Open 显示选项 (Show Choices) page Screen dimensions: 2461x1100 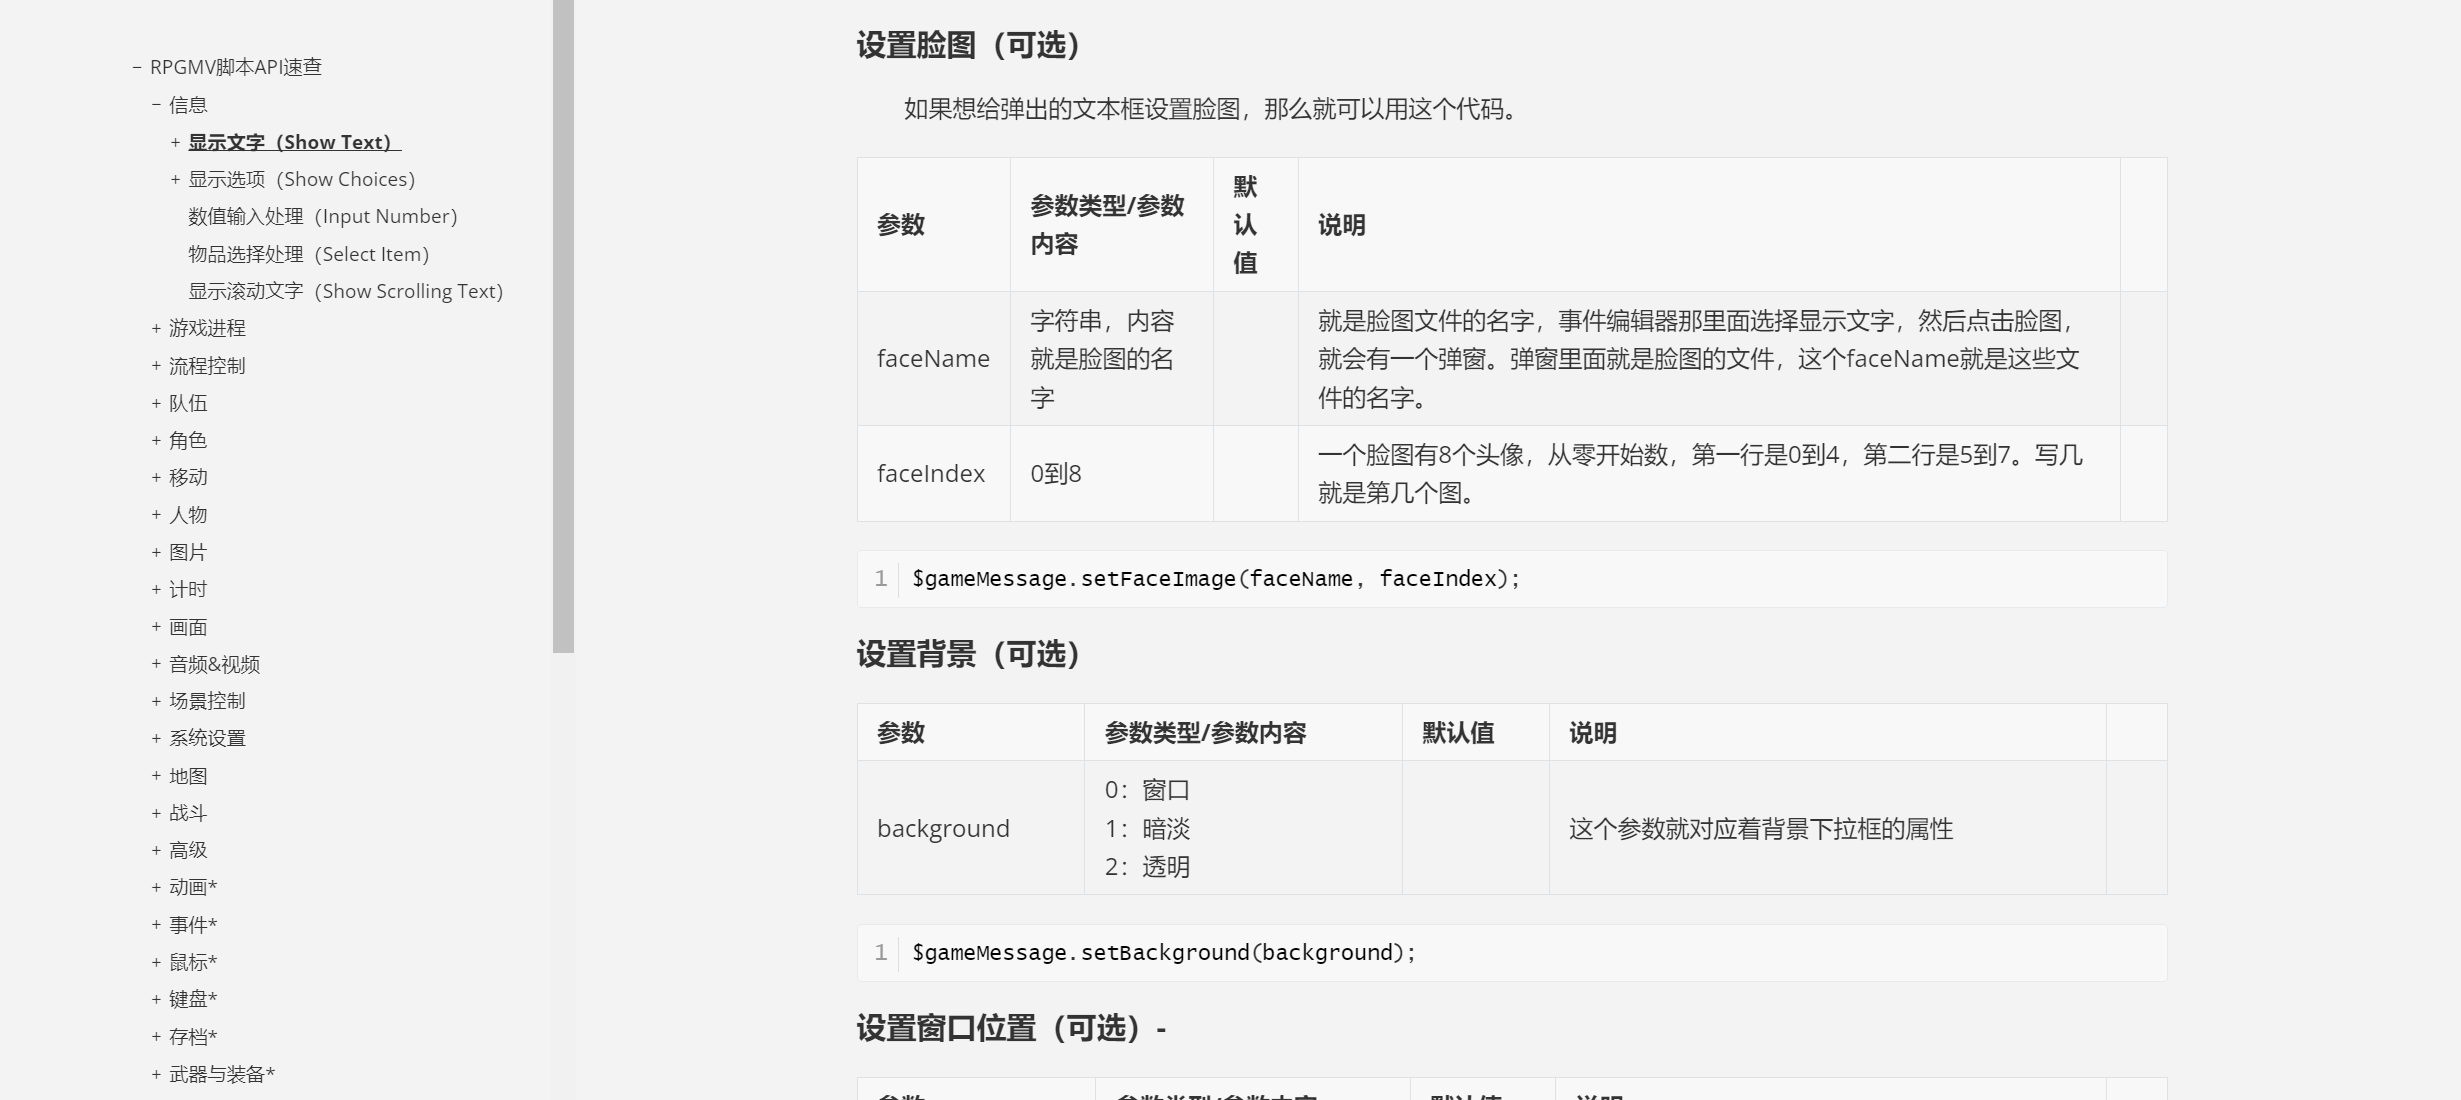(302, 179)
